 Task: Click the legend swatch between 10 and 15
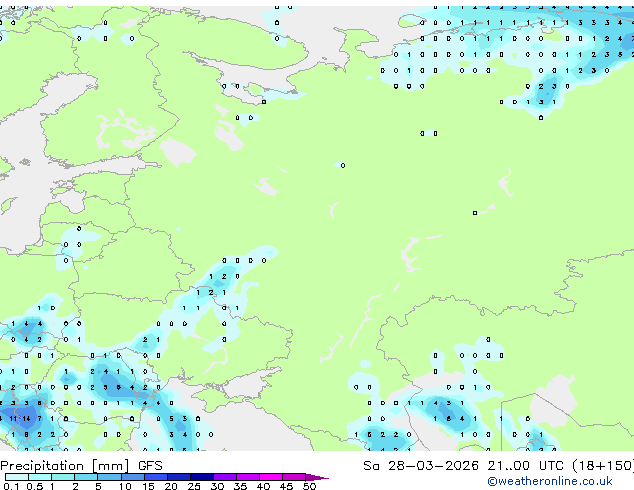[x=133, y=477]
